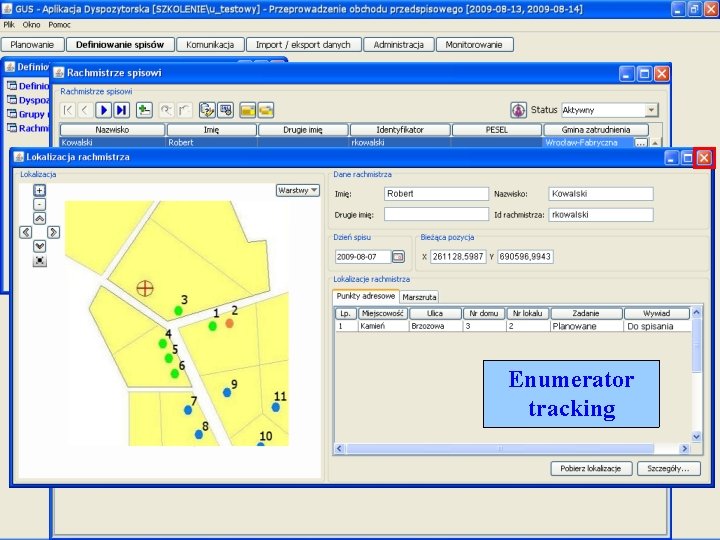Screen dimensions: 720x540
Task: Click the Szczegóły... button
Action: tap(668, 468)
